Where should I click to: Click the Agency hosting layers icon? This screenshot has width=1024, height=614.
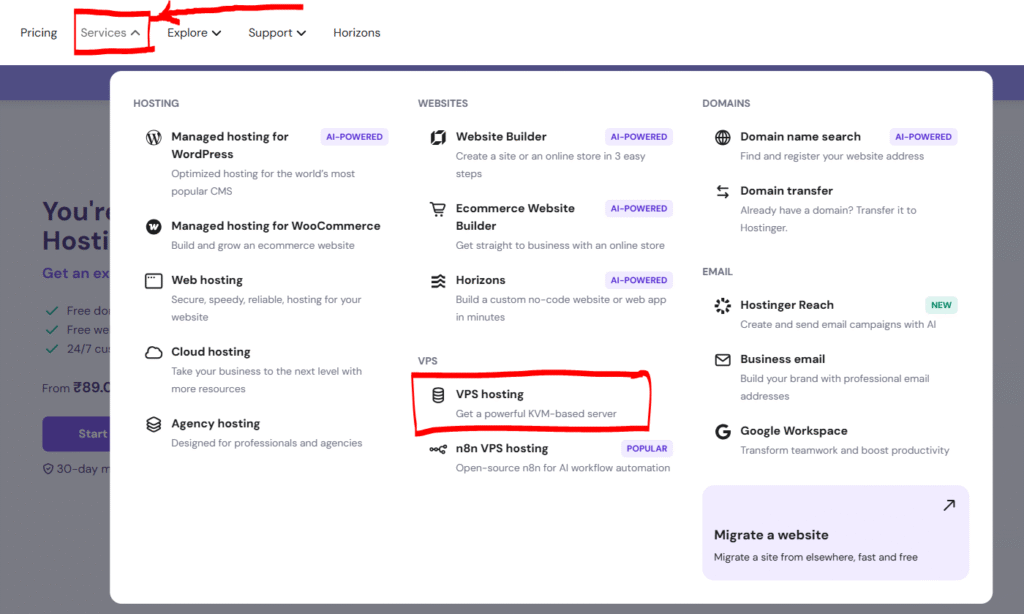153,424
